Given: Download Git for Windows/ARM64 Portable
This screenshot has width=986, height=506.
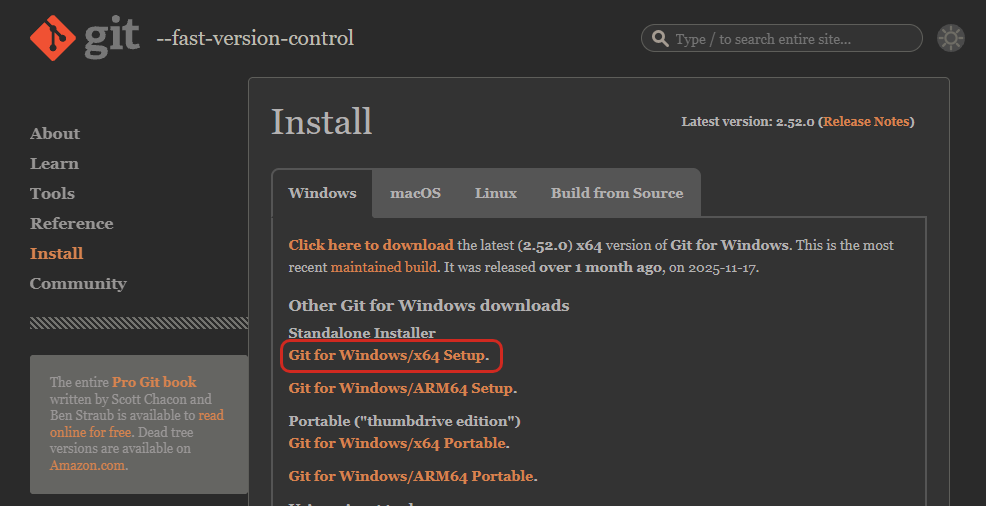Looking at the screenshot, I should (411, 476).
